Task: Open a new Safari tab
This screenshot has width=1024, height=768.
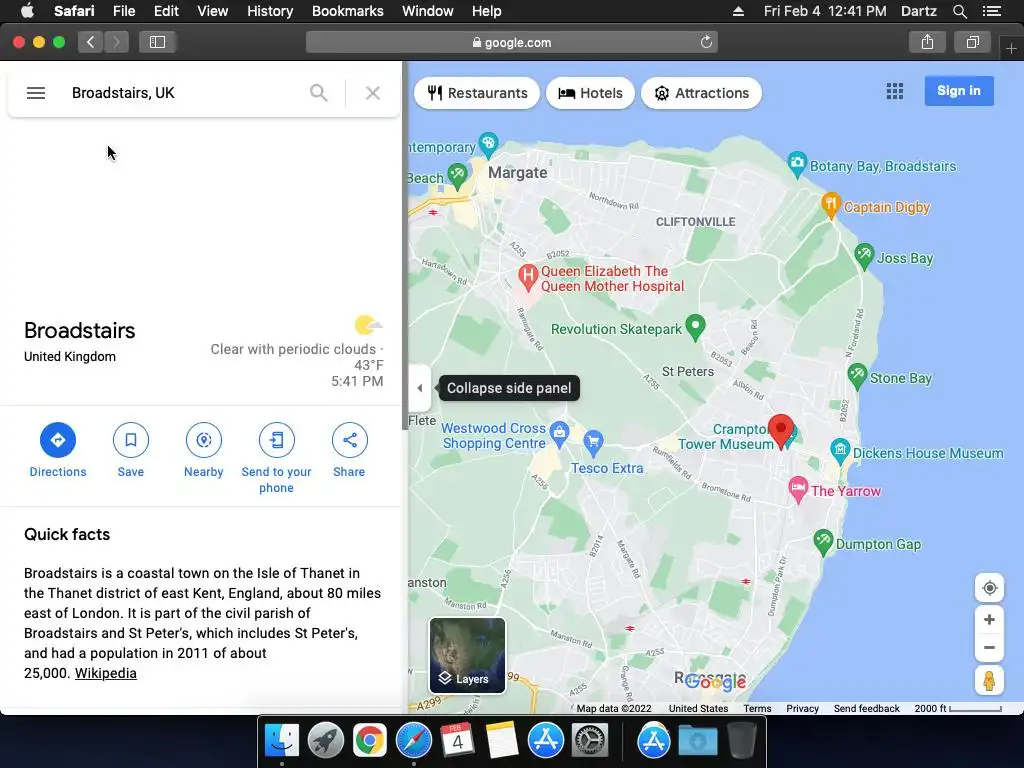Action: 1011,49
